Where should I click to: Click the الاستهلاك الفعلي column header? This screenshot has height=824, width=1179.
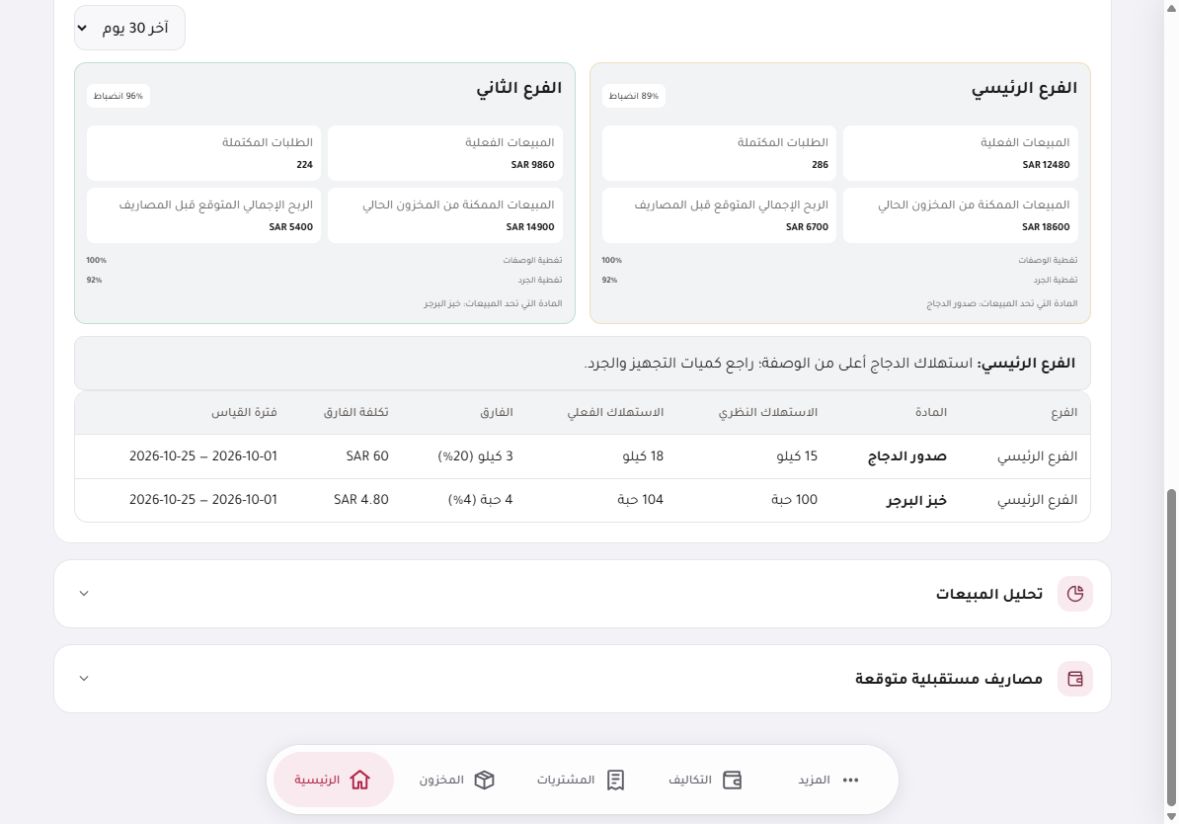coord(615,412)
